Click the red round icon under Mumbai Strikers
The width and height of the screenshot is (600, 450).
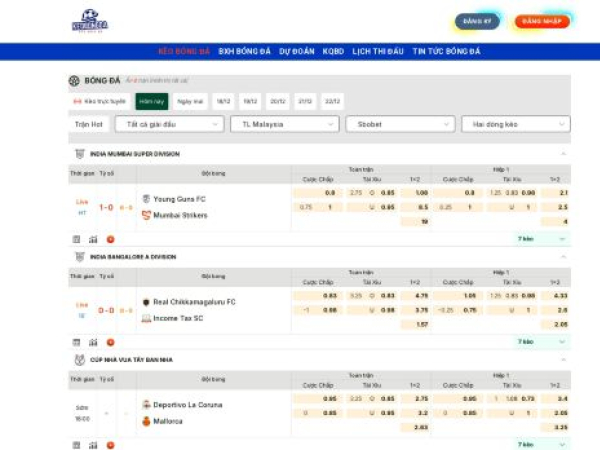110,239
